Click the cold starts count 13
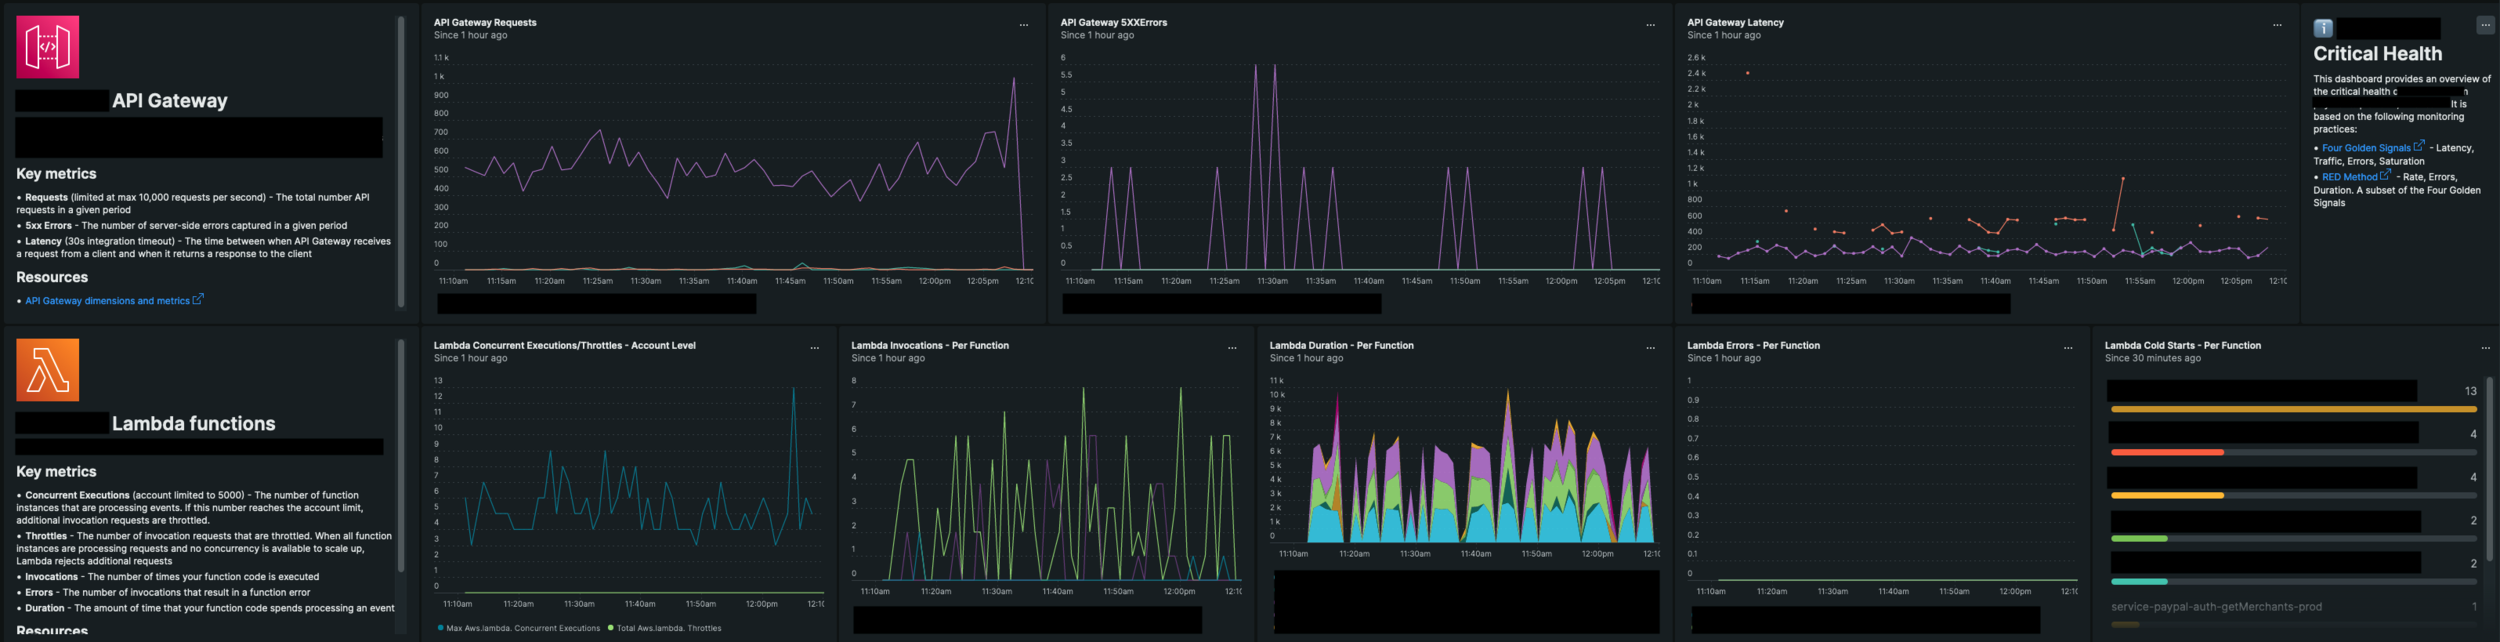This screenshot has width=2500, height=642. pos(2470,391)
